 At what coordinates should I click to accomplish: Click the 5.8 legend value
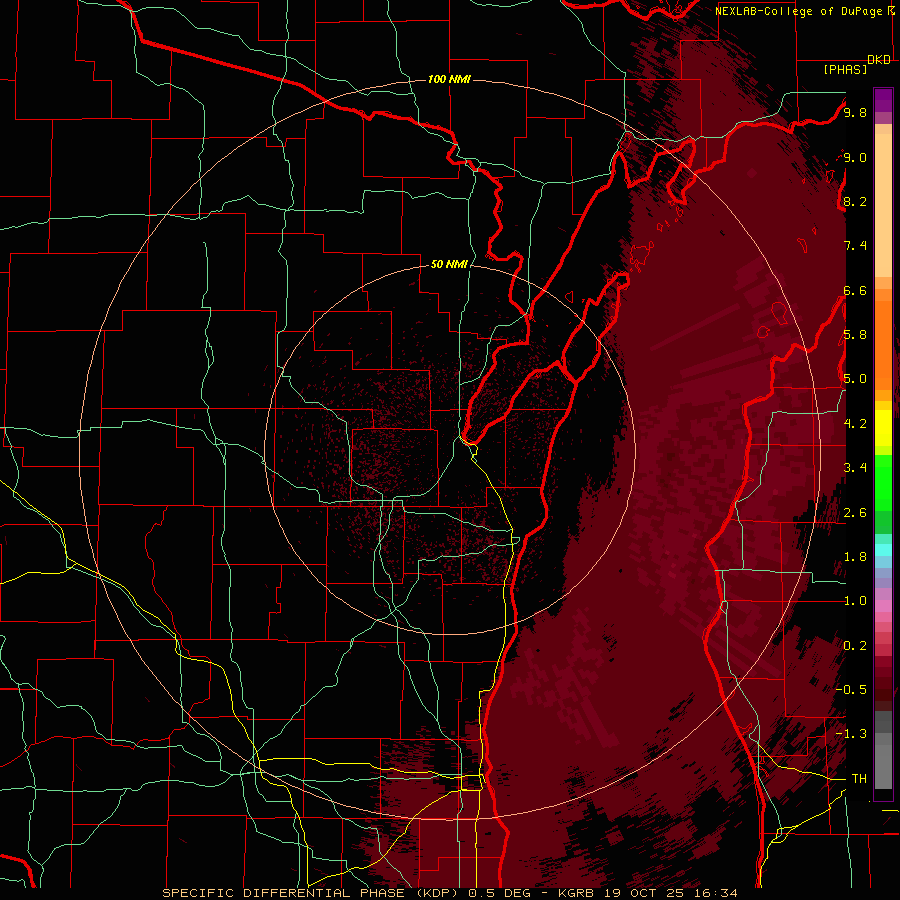click(x=855, y=335)
